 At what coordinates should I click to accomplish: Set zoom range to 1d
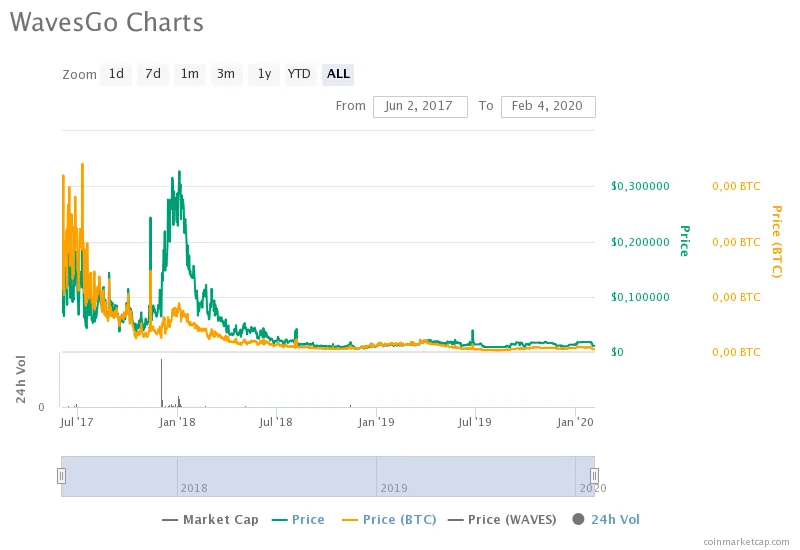116,74
